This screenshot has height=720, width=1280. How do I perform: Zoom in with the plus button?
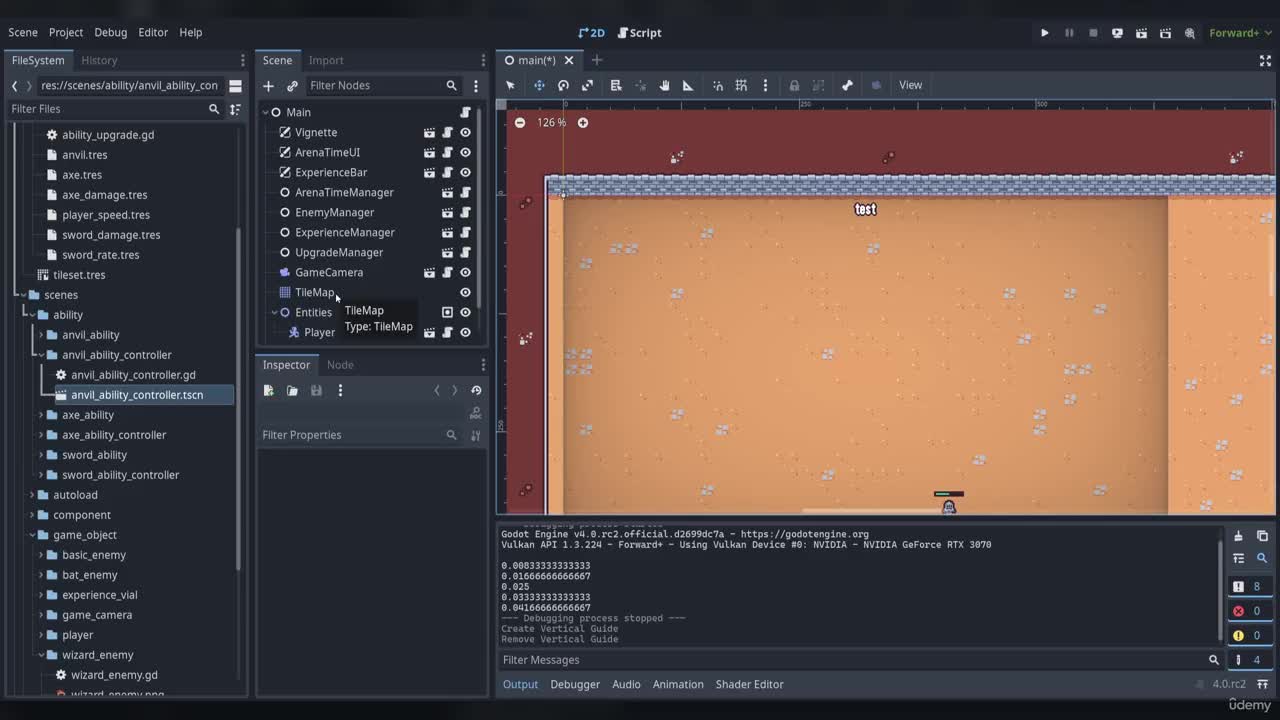click(583, 122)
